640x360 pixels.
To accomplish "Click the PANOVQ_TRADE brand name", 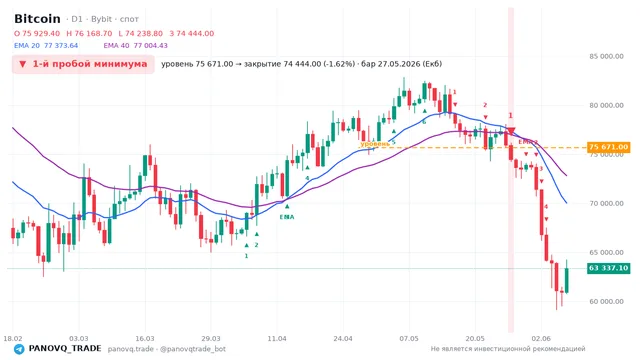I will (x=65, y=349).
